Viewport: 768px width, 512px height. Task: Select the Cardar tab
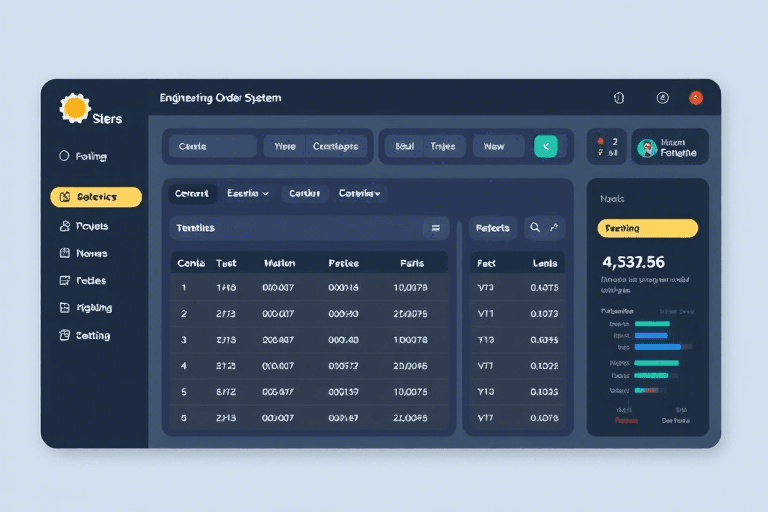point(304,193)
